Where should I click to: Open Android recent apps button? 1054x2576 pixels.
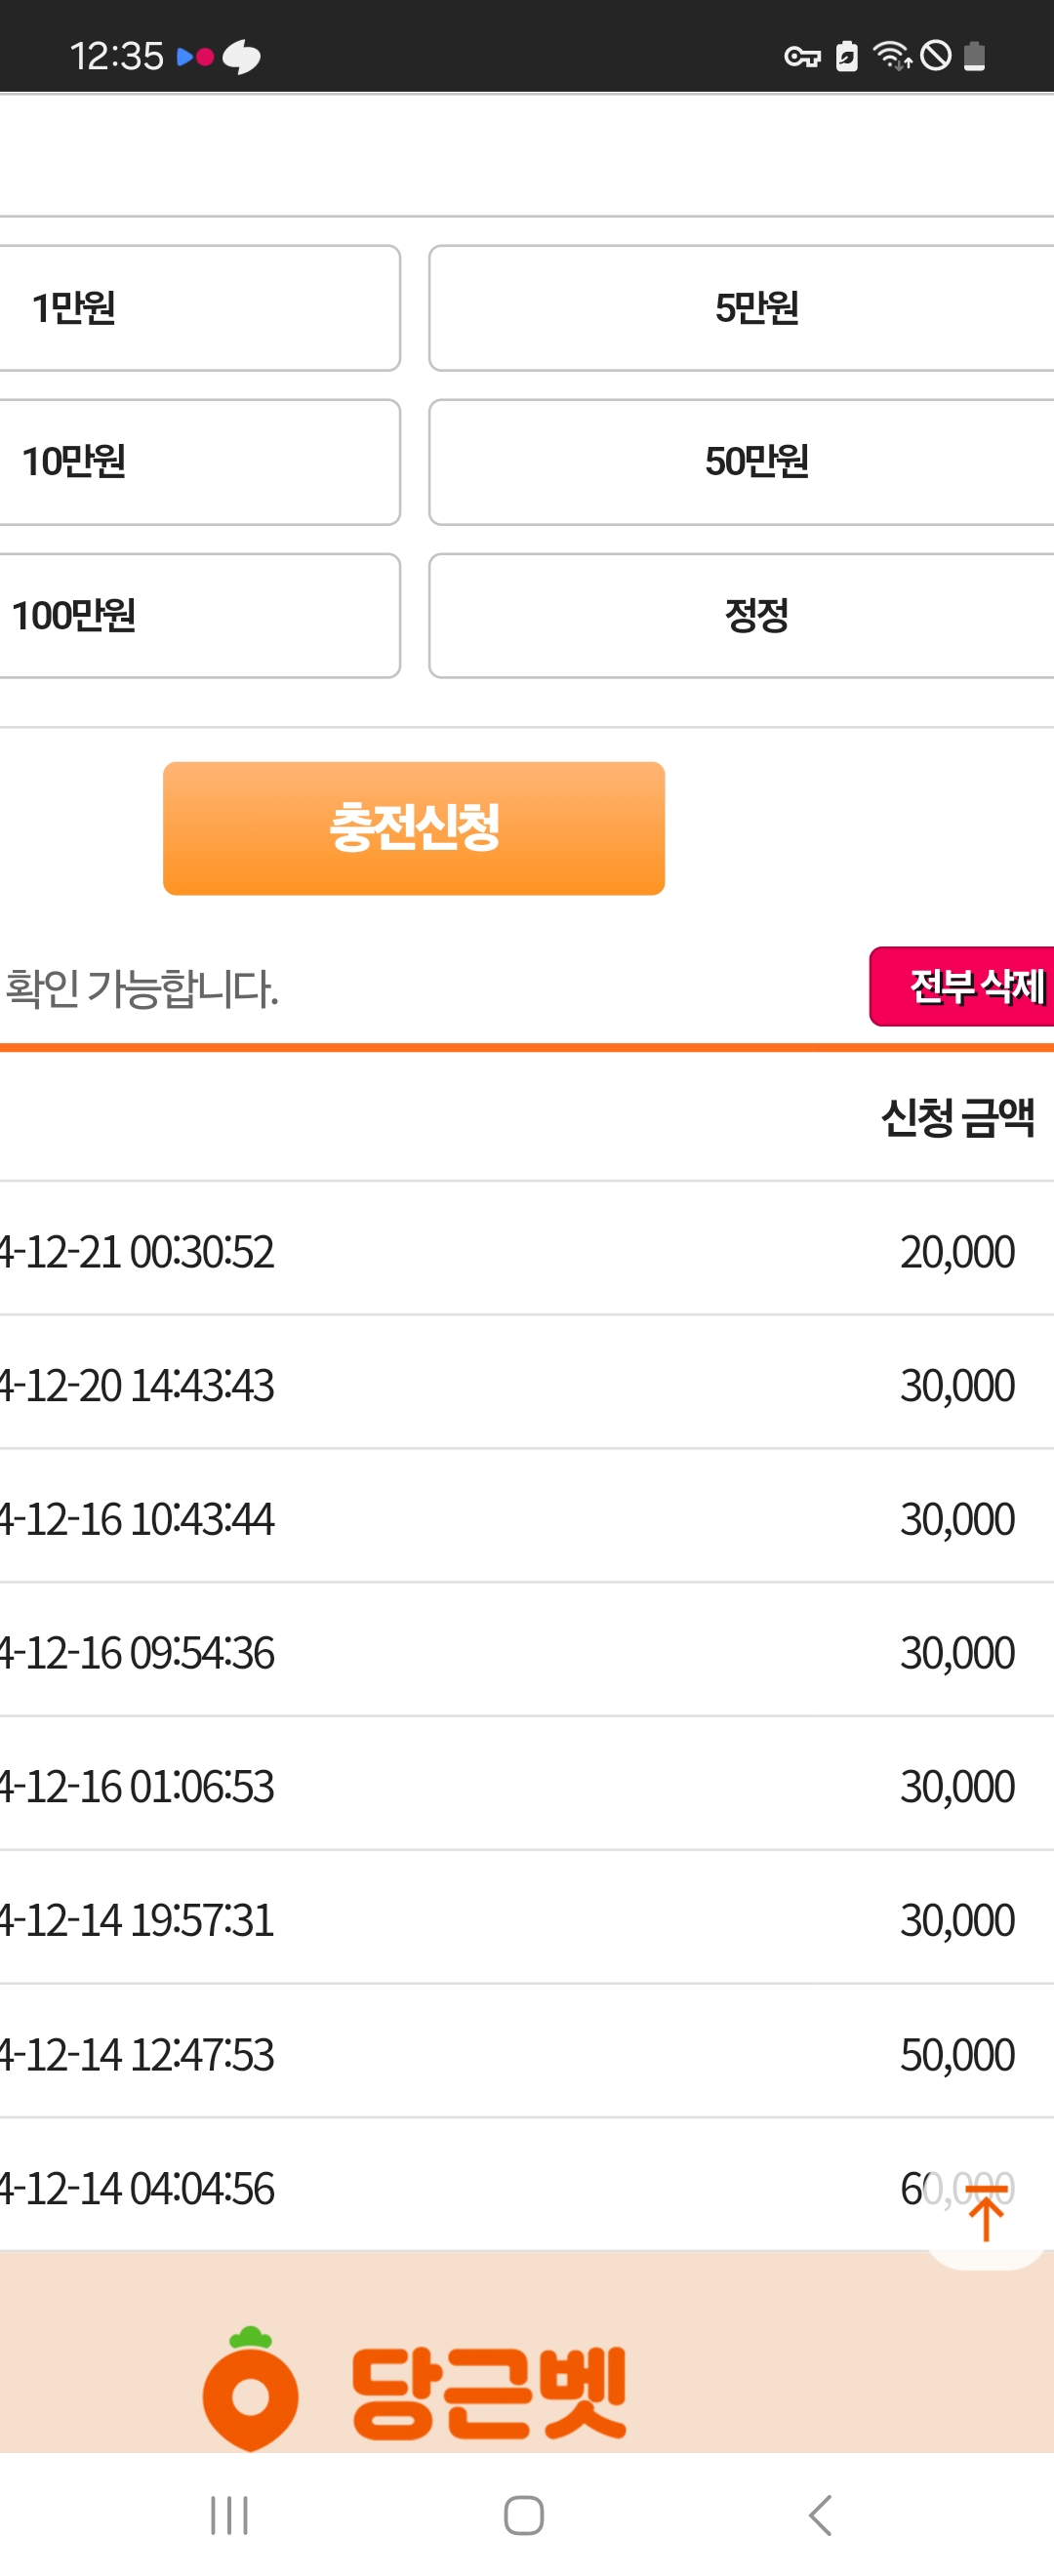point(229,2515)
